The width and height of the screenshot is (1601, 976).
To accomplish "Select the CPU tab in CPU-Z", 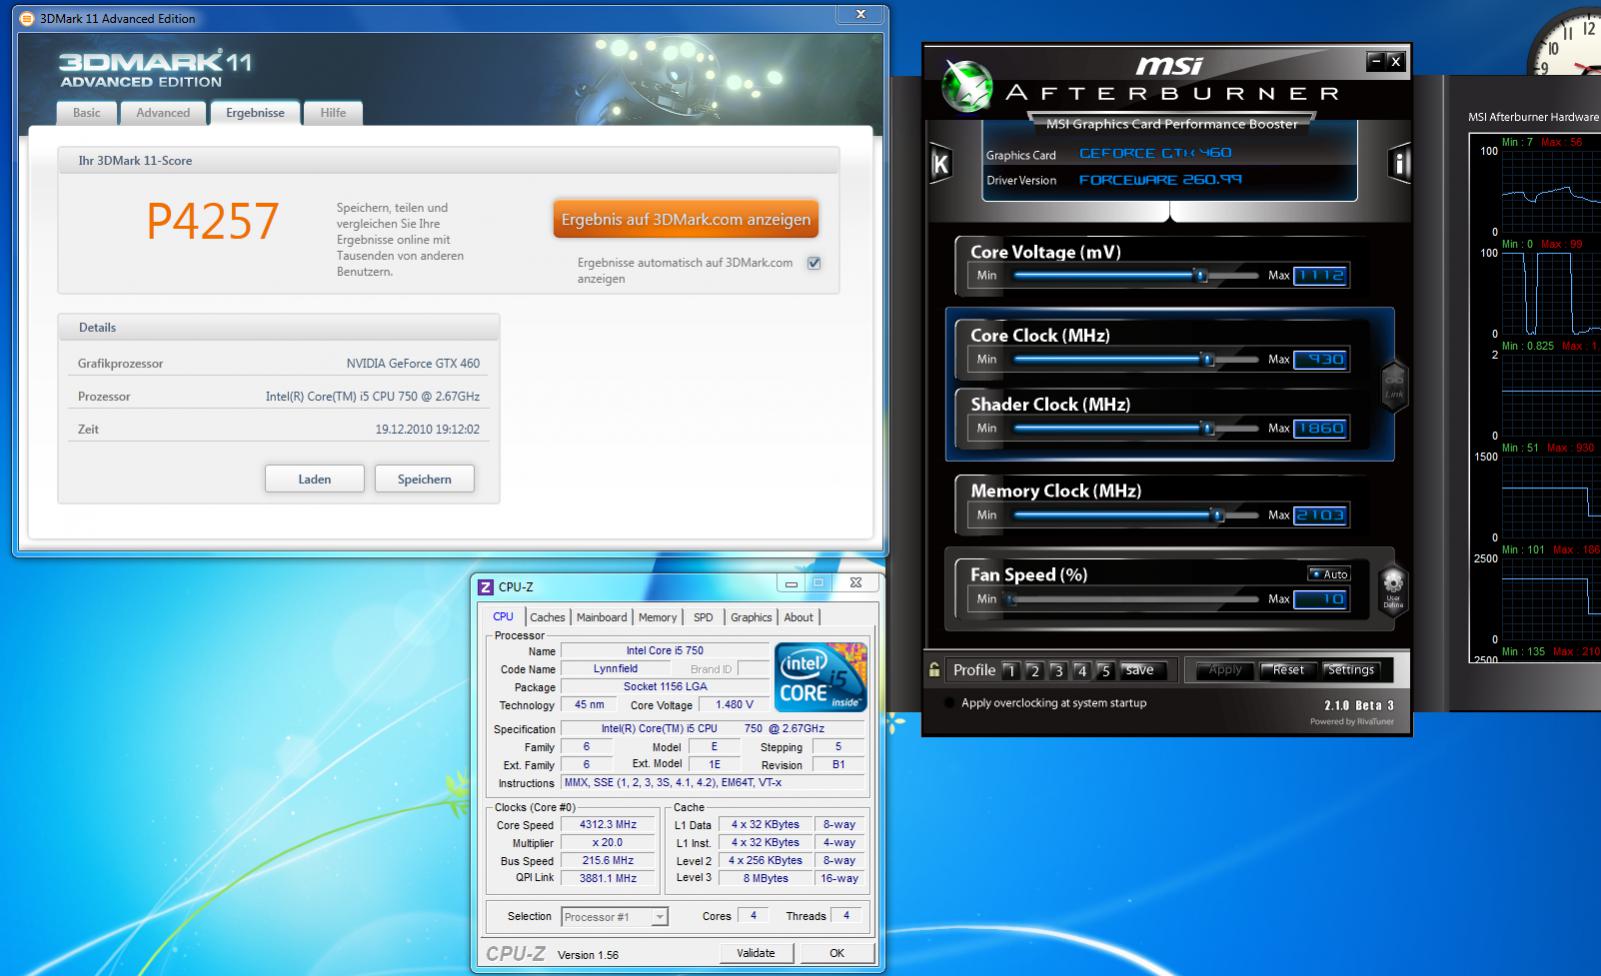I will coord(504,617).
